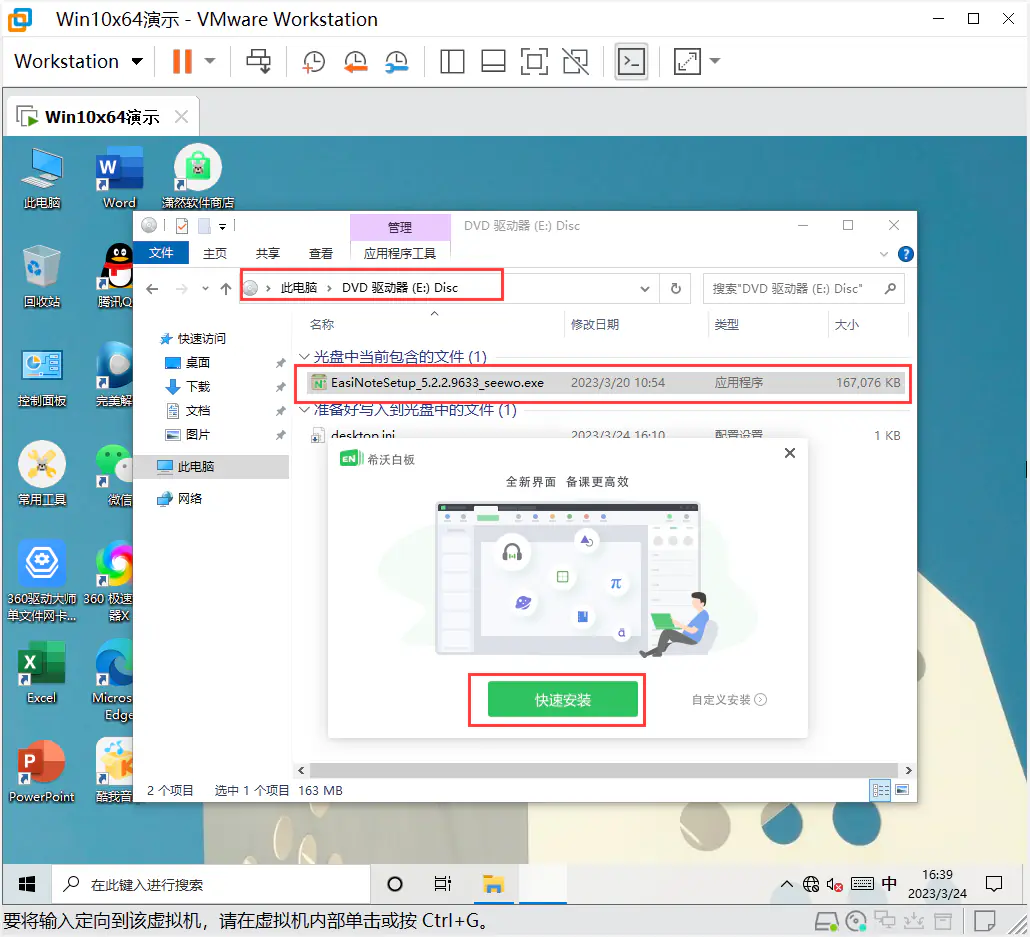Open the 查看 ribbon tab
This screenshot has height=937, width=1030.
tap(320, 254)
